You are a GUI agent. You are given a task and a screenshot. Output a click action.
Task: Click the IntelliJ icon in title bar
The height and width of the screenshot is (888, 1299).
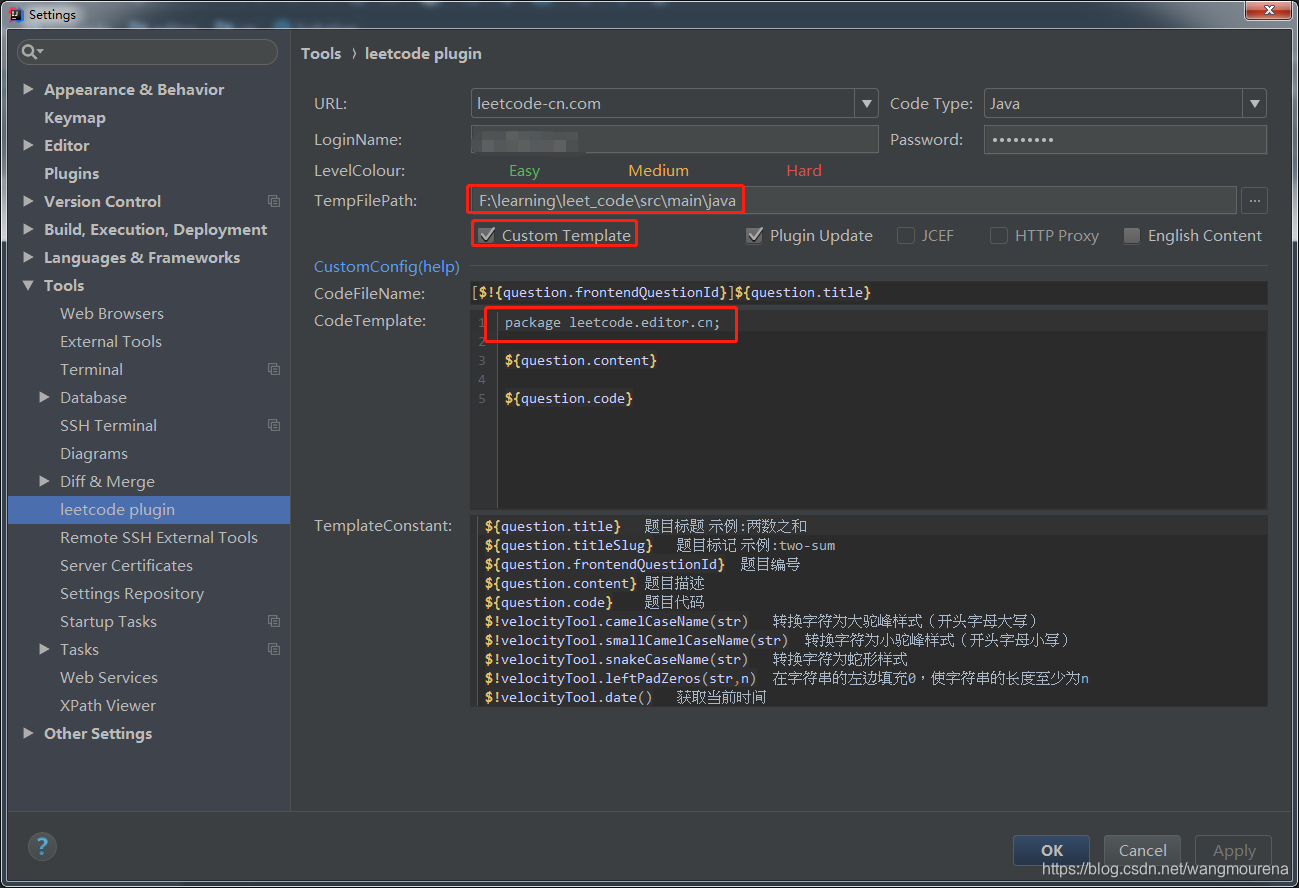[x=14, y=14]
